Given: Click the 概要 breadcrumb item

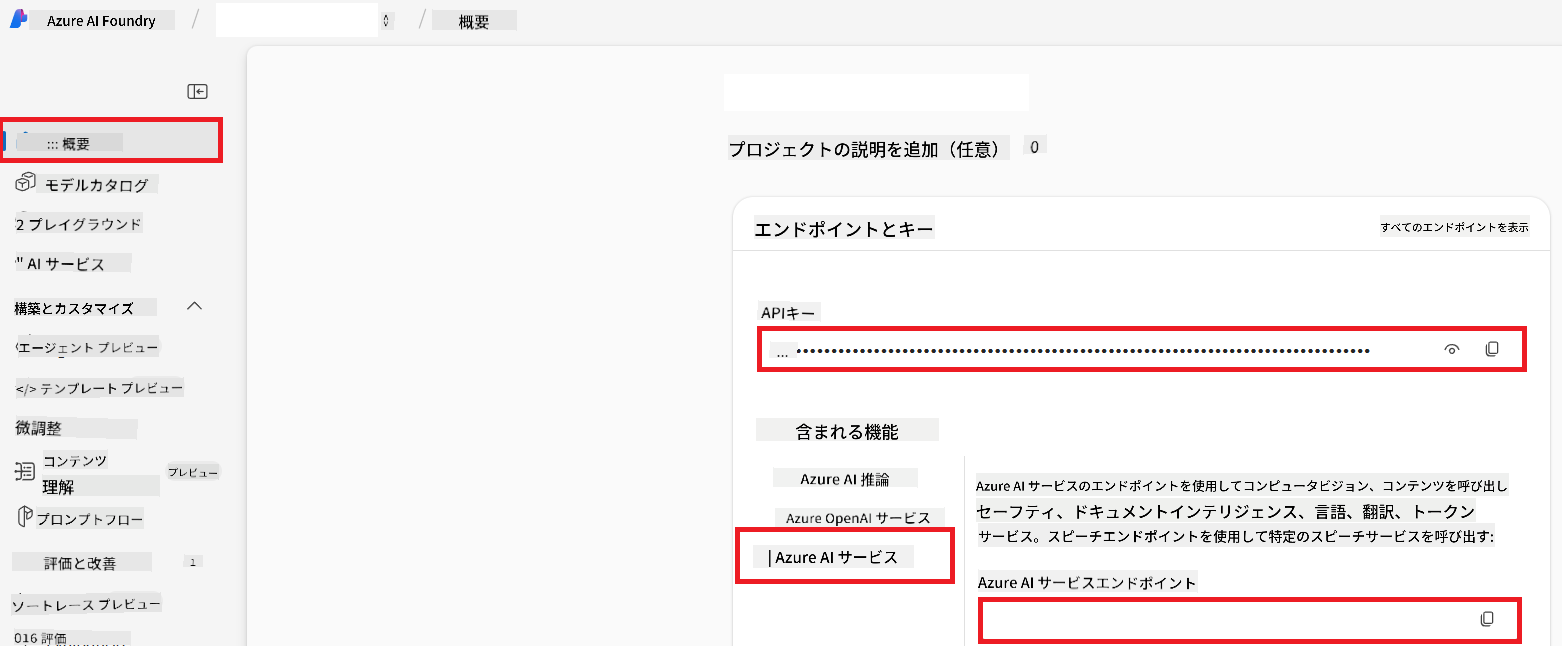Looking at the screenshot, I should 474,21.
